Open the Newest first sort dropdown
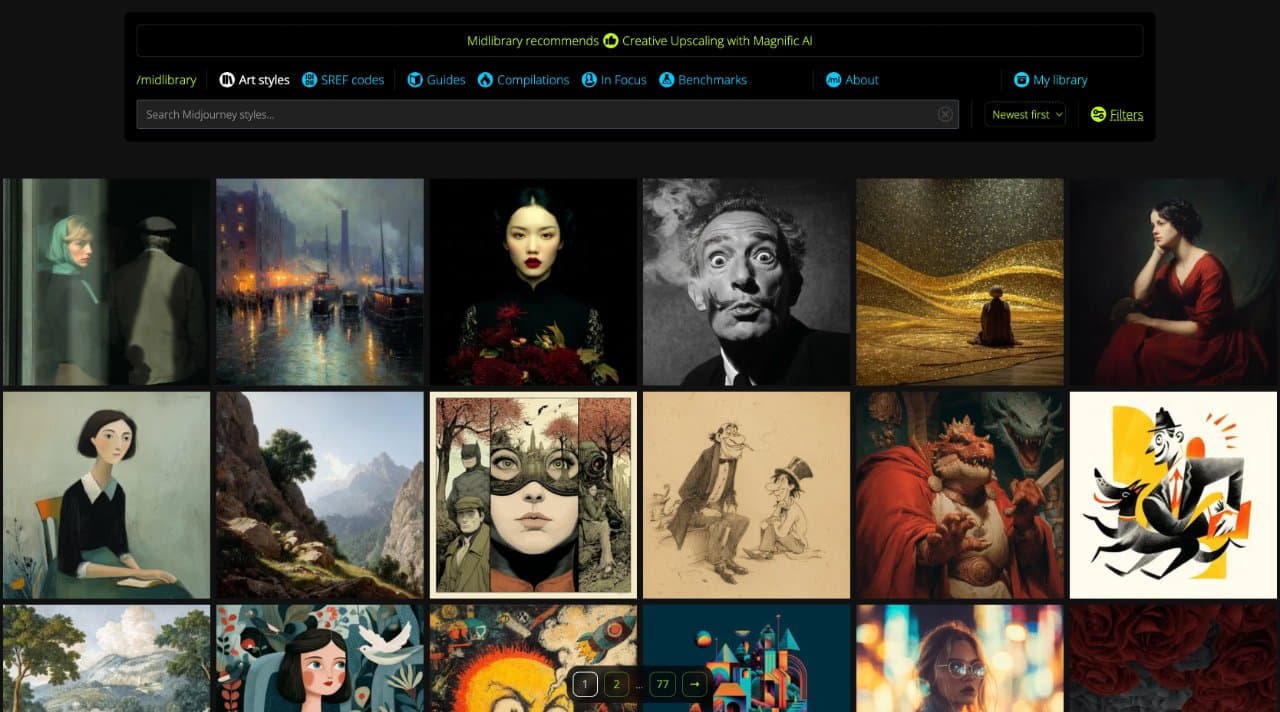Image resolution: width=1280 pixels, height=712 pixels. tap(1025, 114)
